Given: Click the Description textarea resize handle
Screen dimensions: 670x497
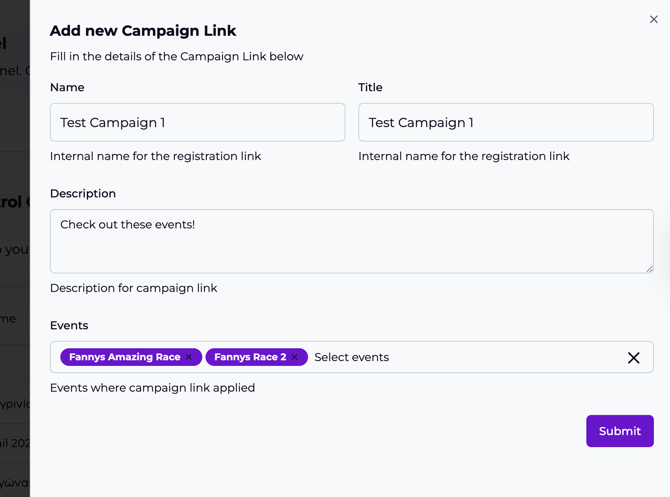Looking at the screenshot, I should pyautogui.click(x=649, y=268).
